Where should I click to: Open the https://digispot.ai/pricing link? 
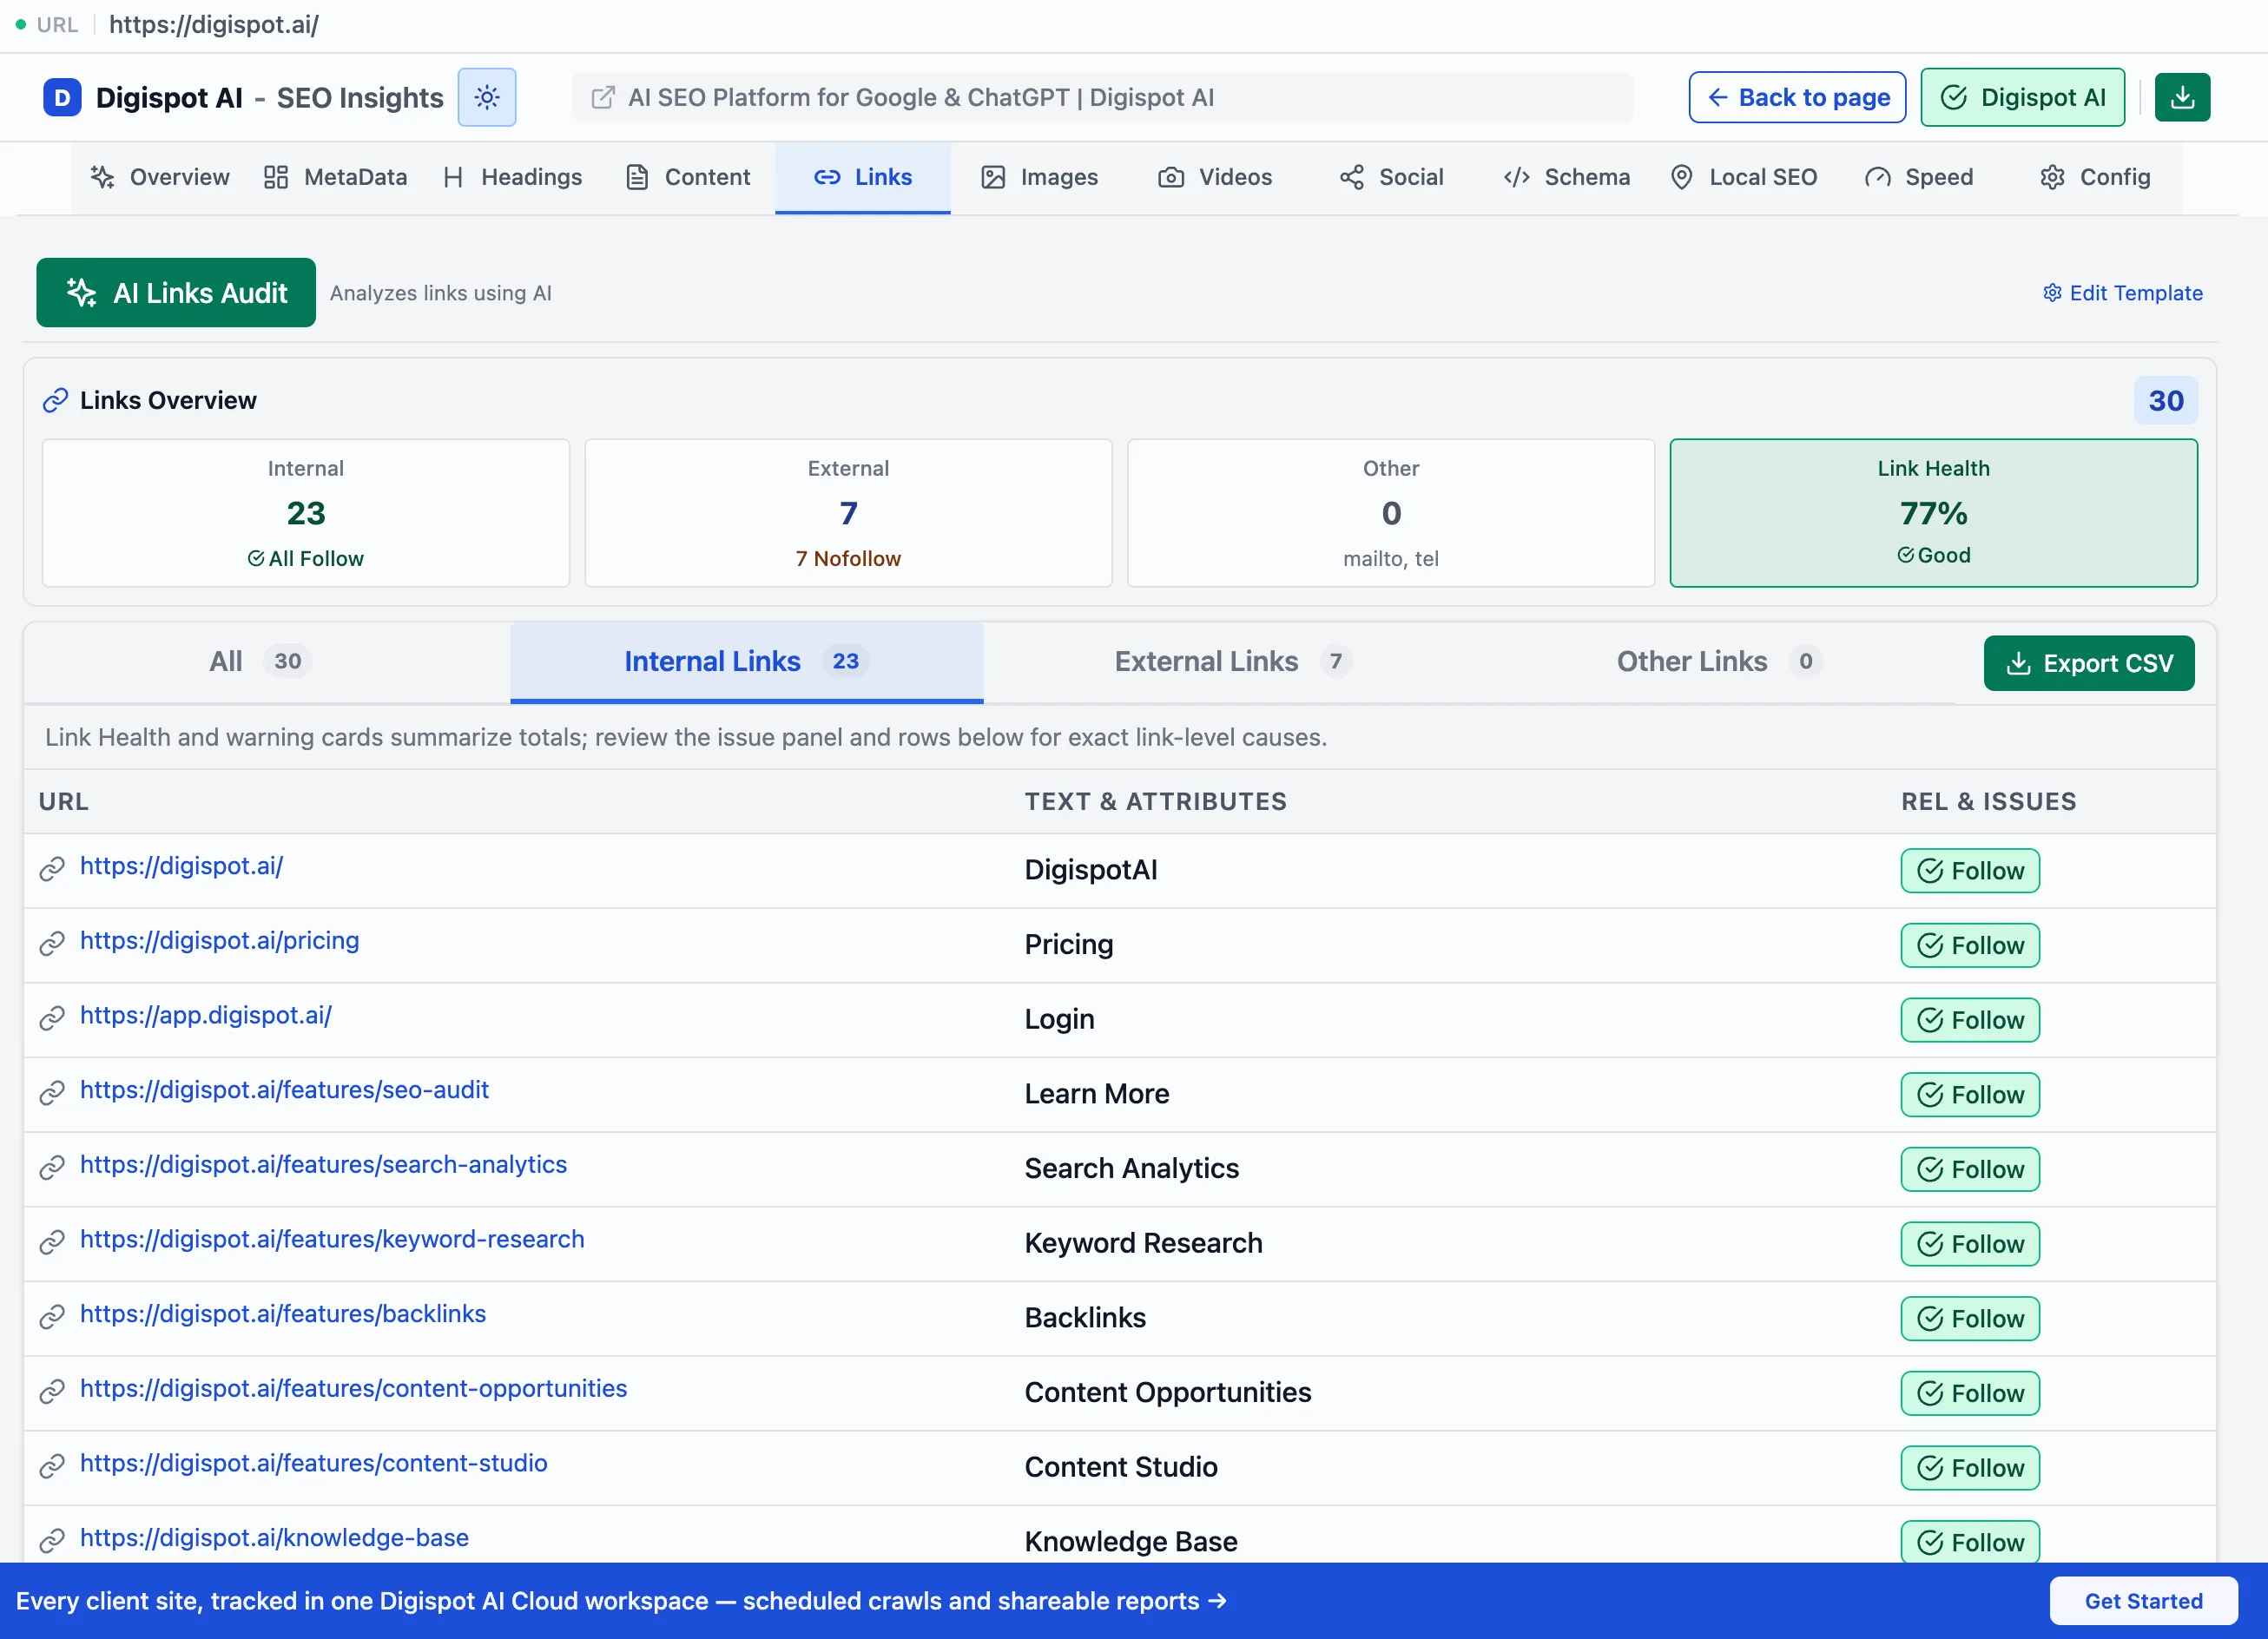tap(219, 941)
